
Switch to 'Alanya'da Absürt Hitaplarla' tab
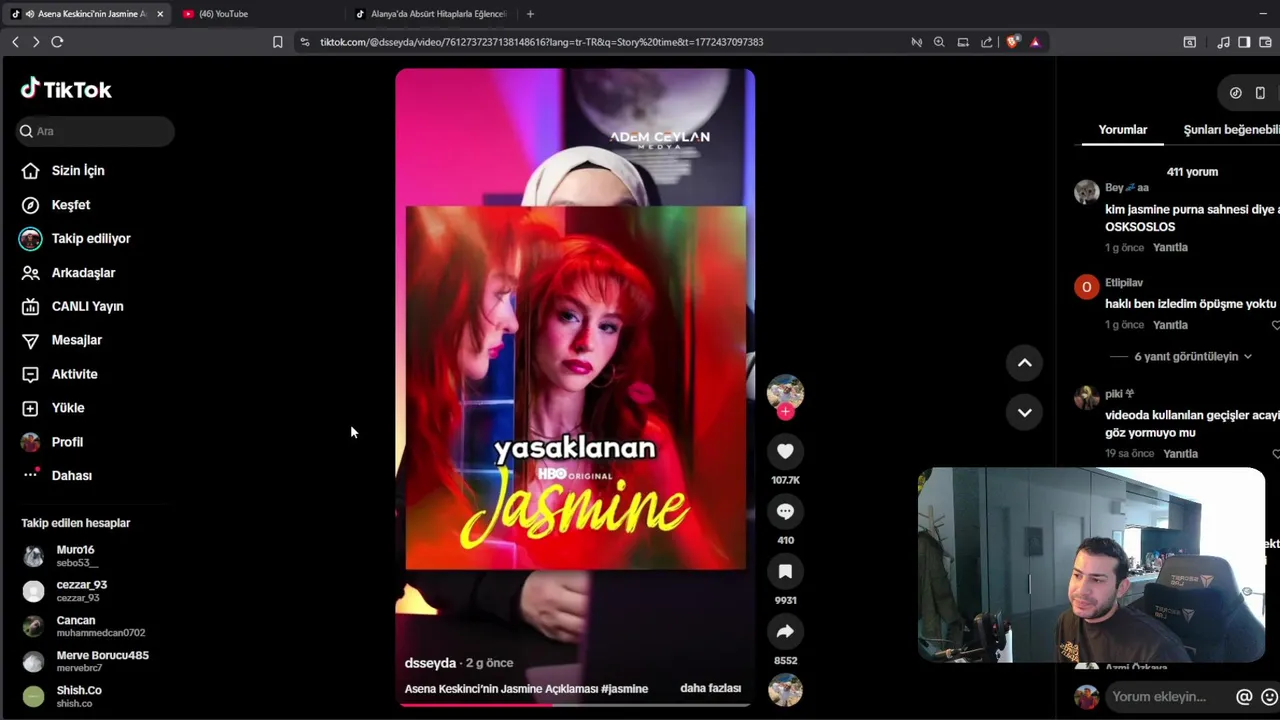pyautogui.click(x=431, y=14)
